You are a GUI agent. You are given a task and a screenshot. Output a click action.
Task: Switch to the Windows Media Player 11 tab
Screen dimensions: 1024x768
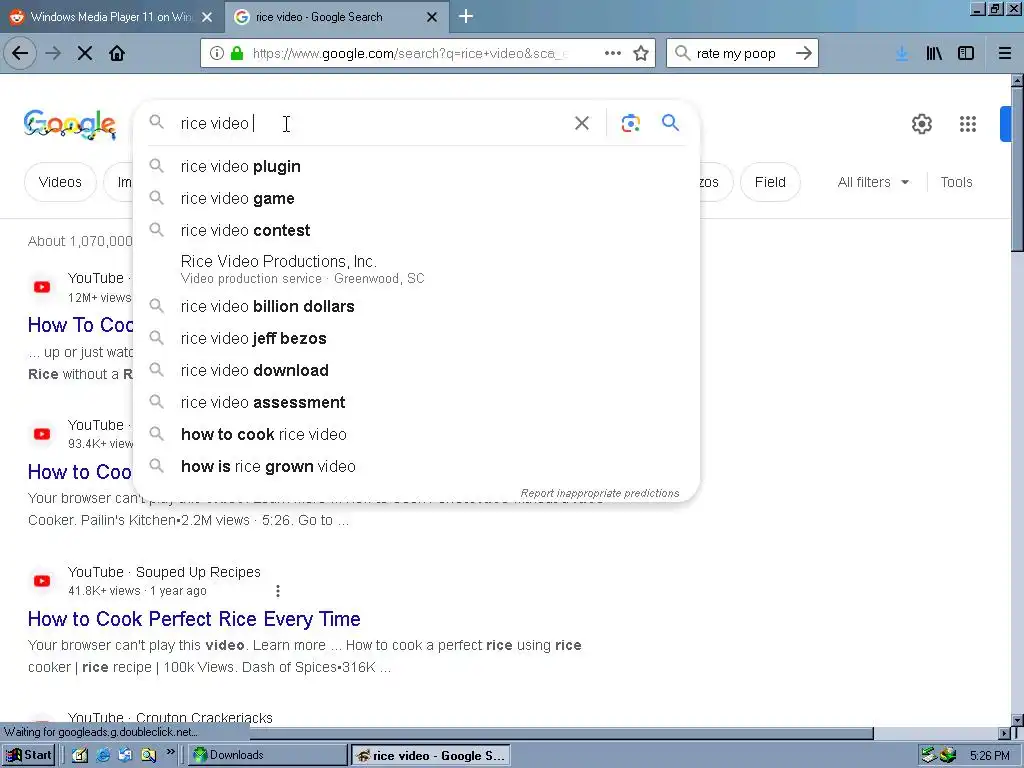click(111, 17)
